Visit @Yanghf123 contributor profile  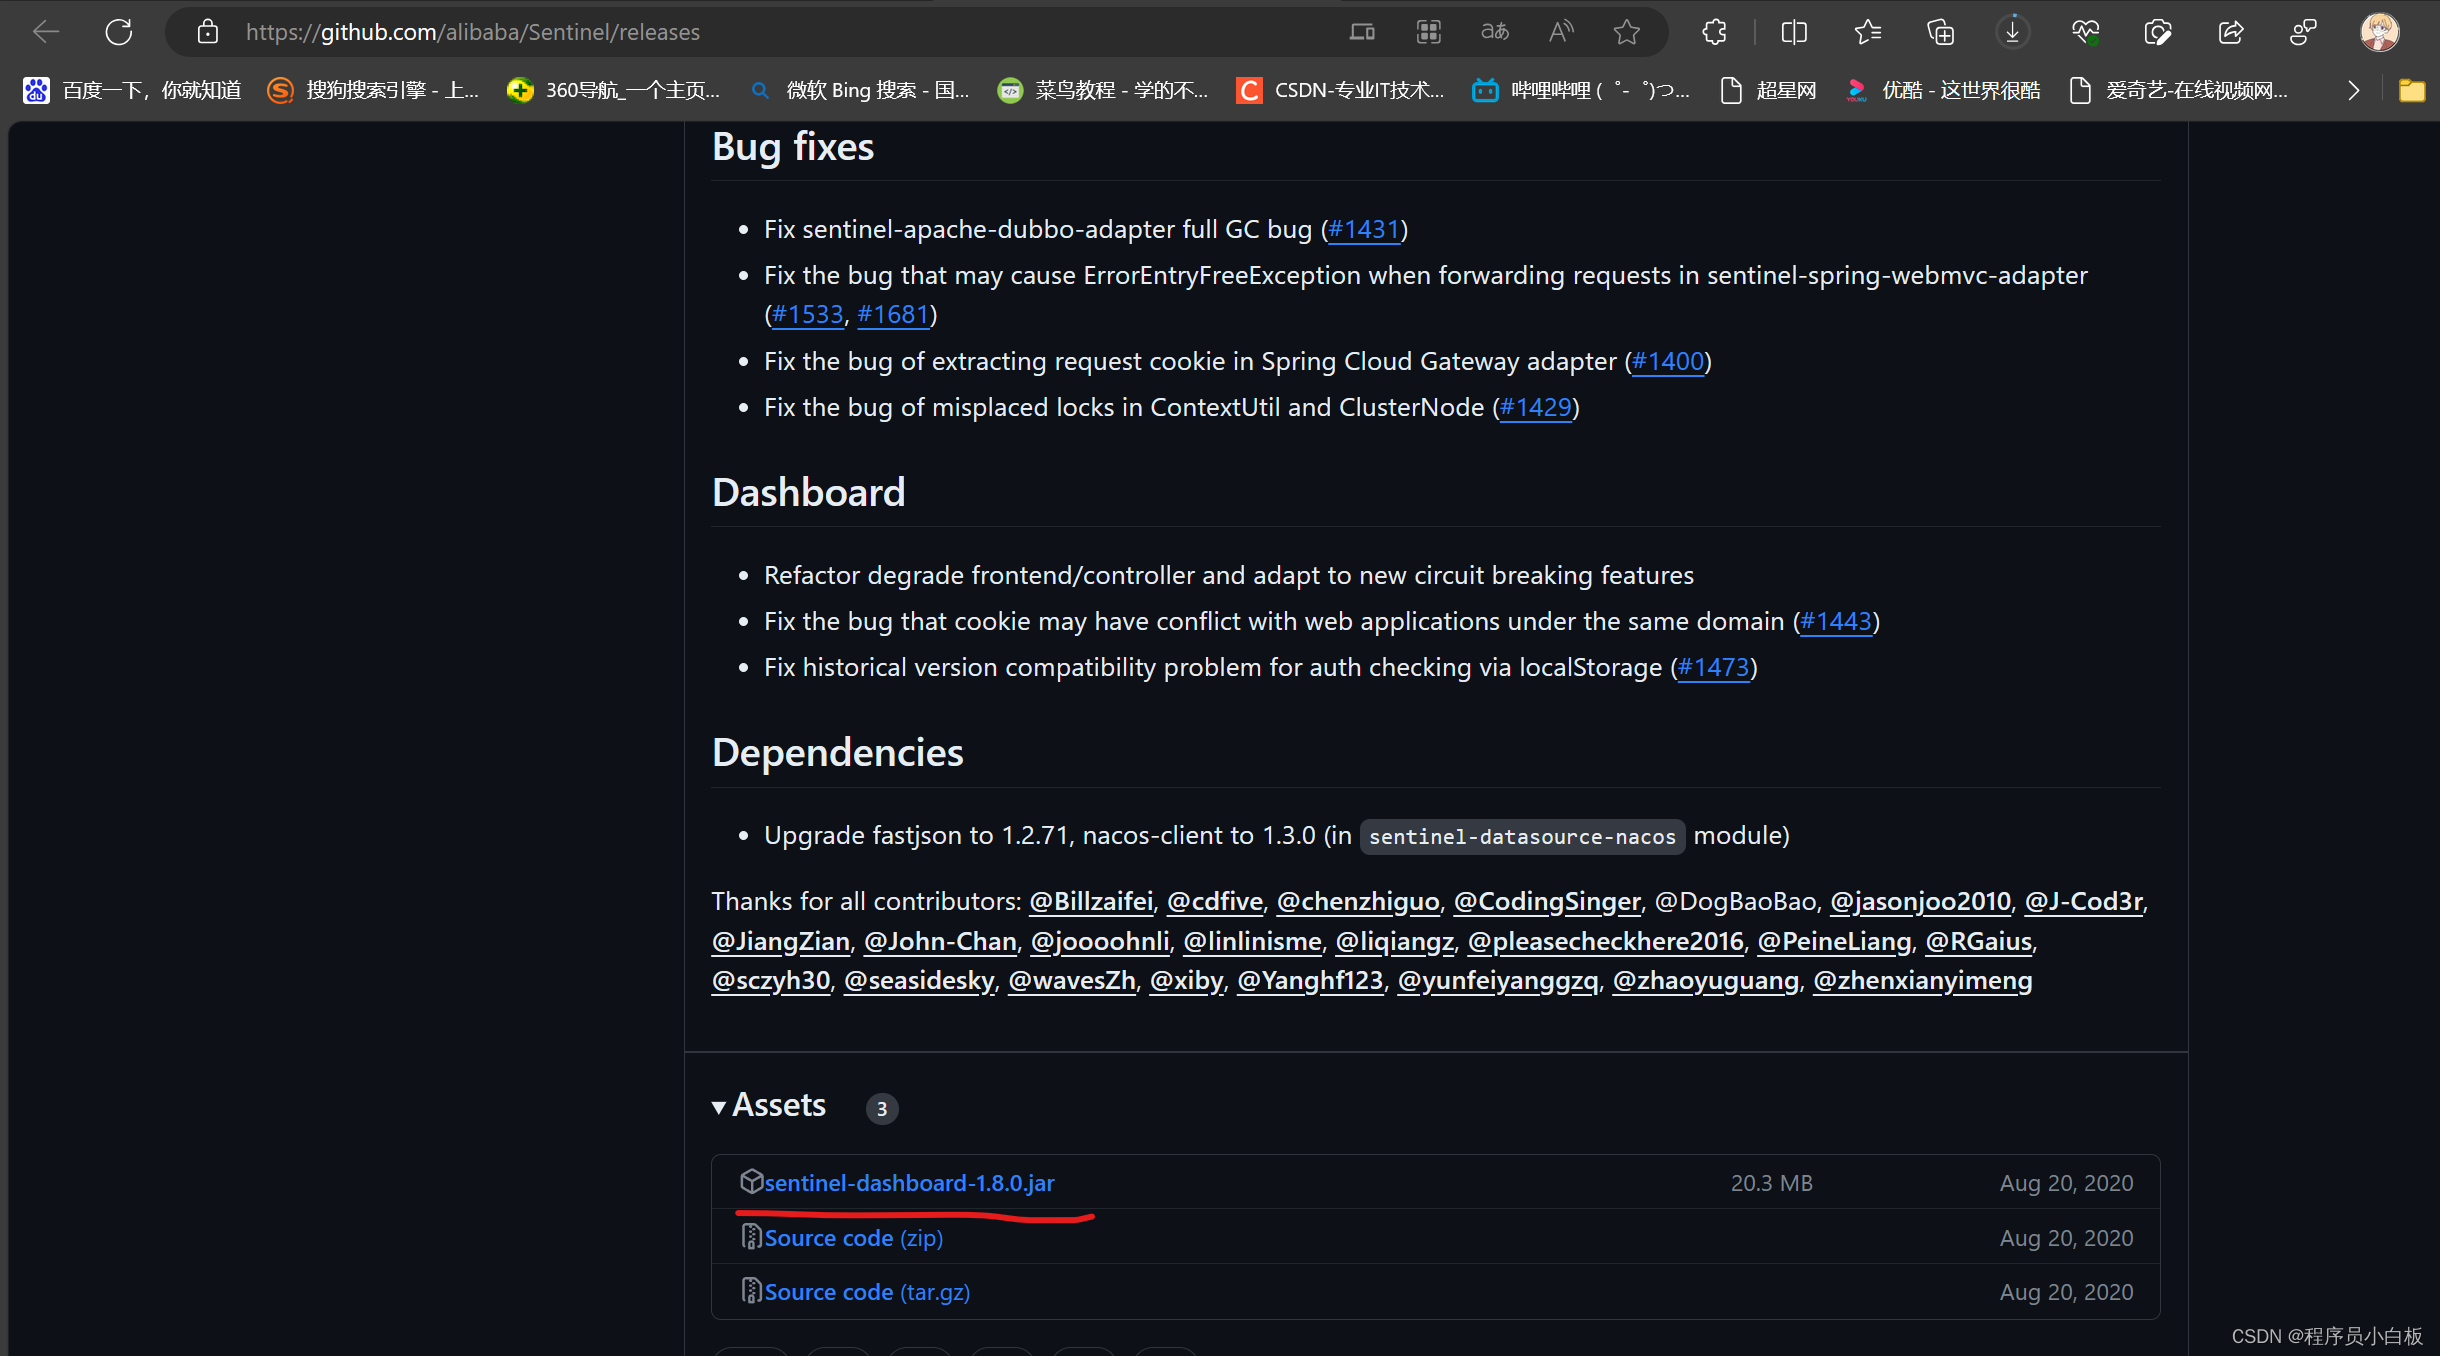coord(1310,981)
